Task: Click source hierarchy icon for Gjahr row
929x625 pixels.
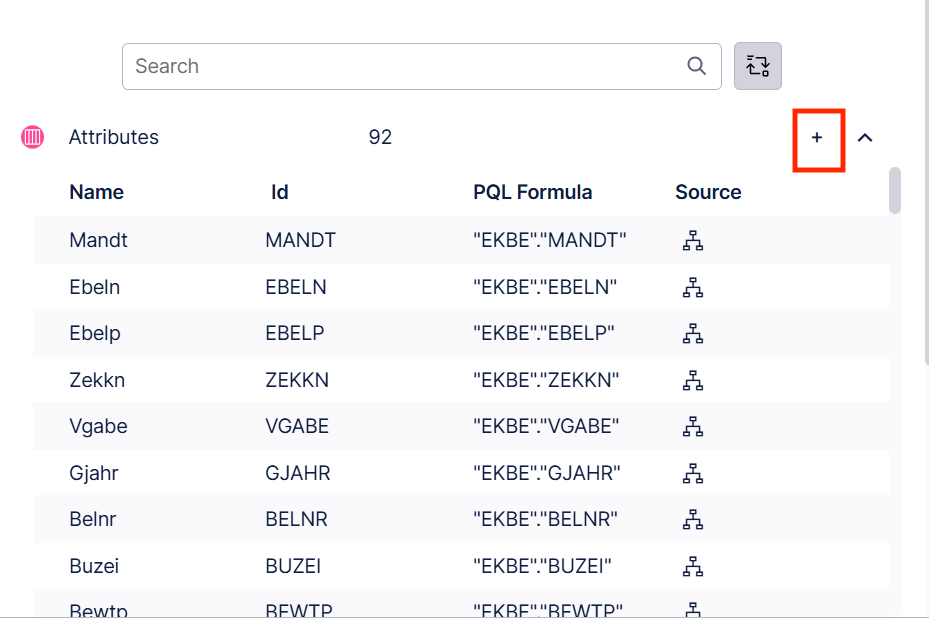Action: tap(692, 473)
